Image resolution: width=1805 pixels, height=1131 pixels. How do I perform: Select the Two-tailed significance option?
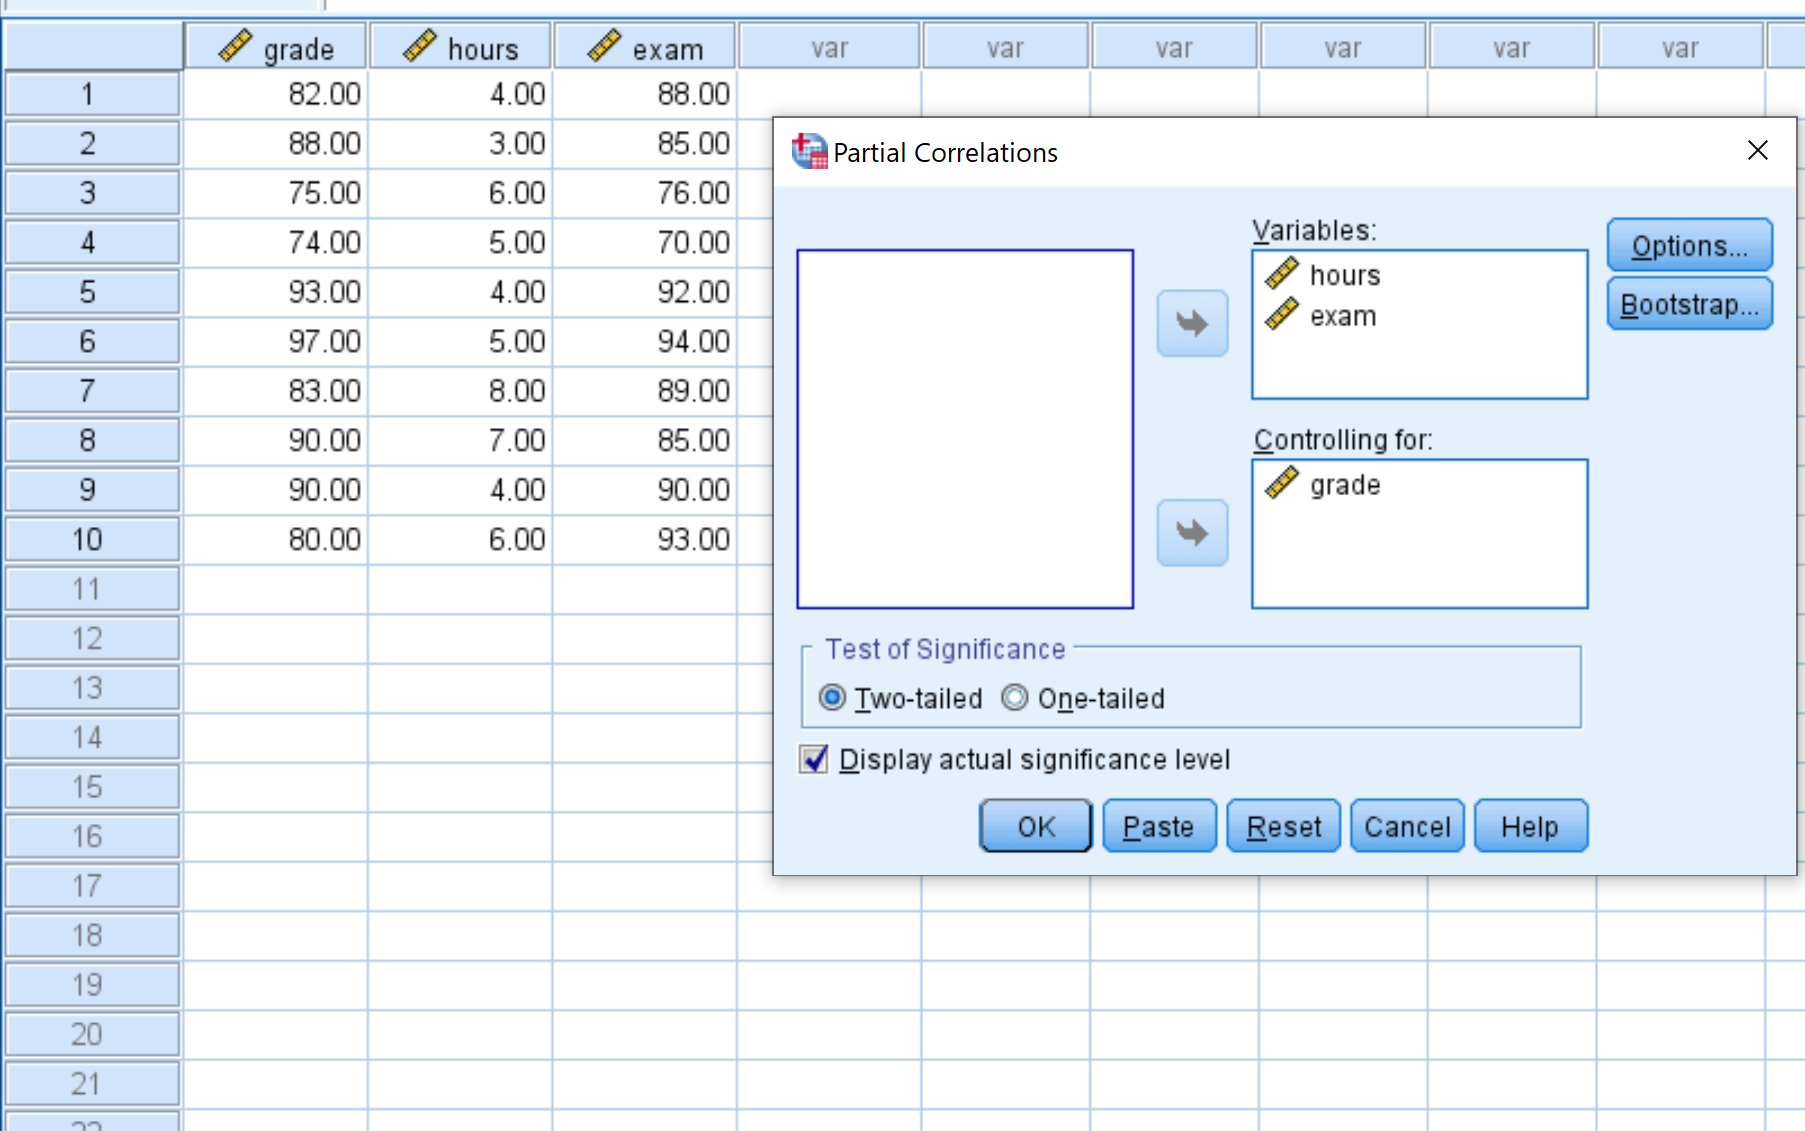tap(832, 698)
